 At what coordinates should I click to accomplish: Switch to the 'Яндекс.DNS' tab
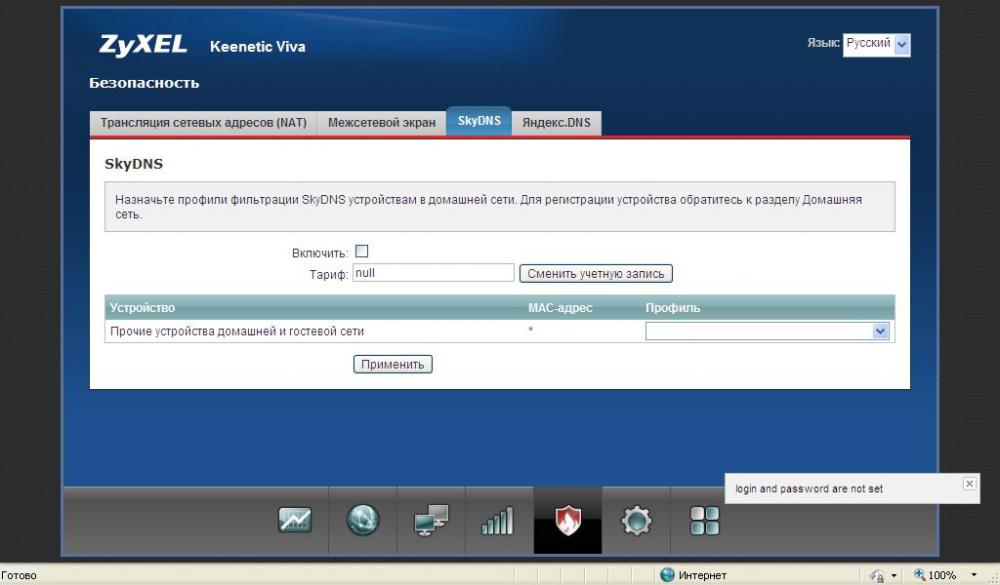pyautogui.click(x=556, y=122)
